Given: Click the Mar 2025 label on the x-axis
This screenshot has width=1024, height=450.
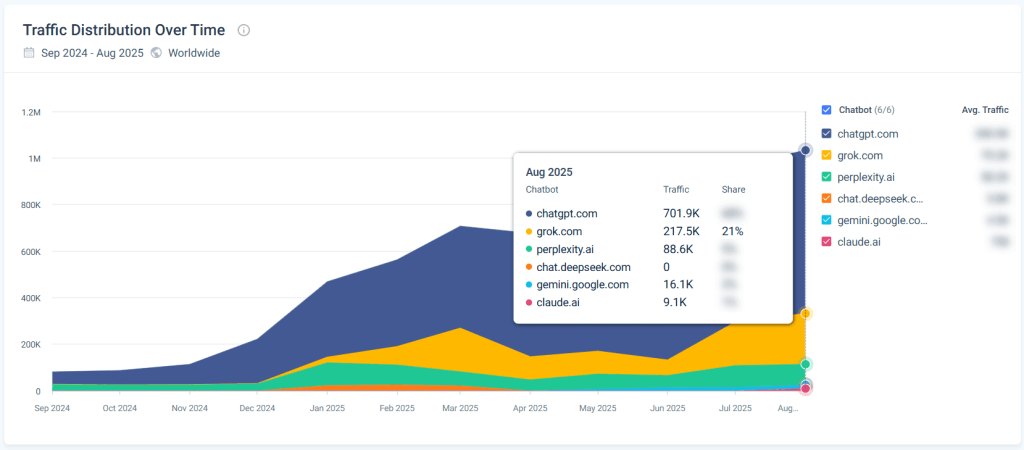Looking at the screenshot, I should click(459, 408).
